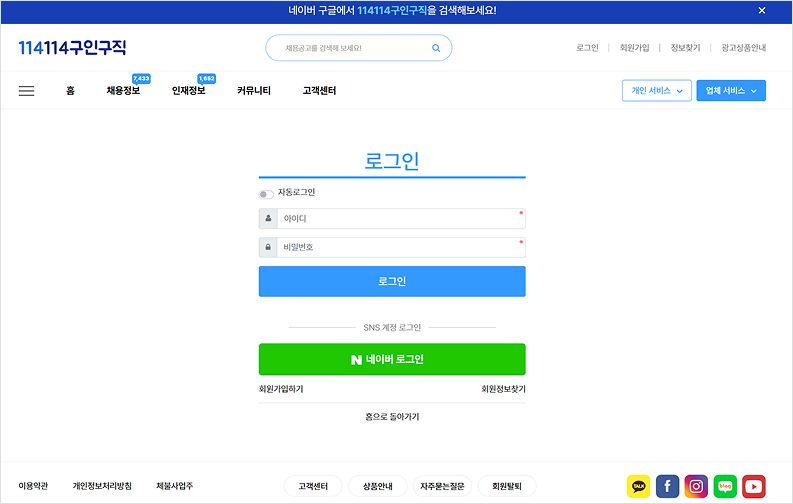Screen dimensions: 793x504
Task: Open the 체불사업주 footer link
Action: tap(174, 486)
